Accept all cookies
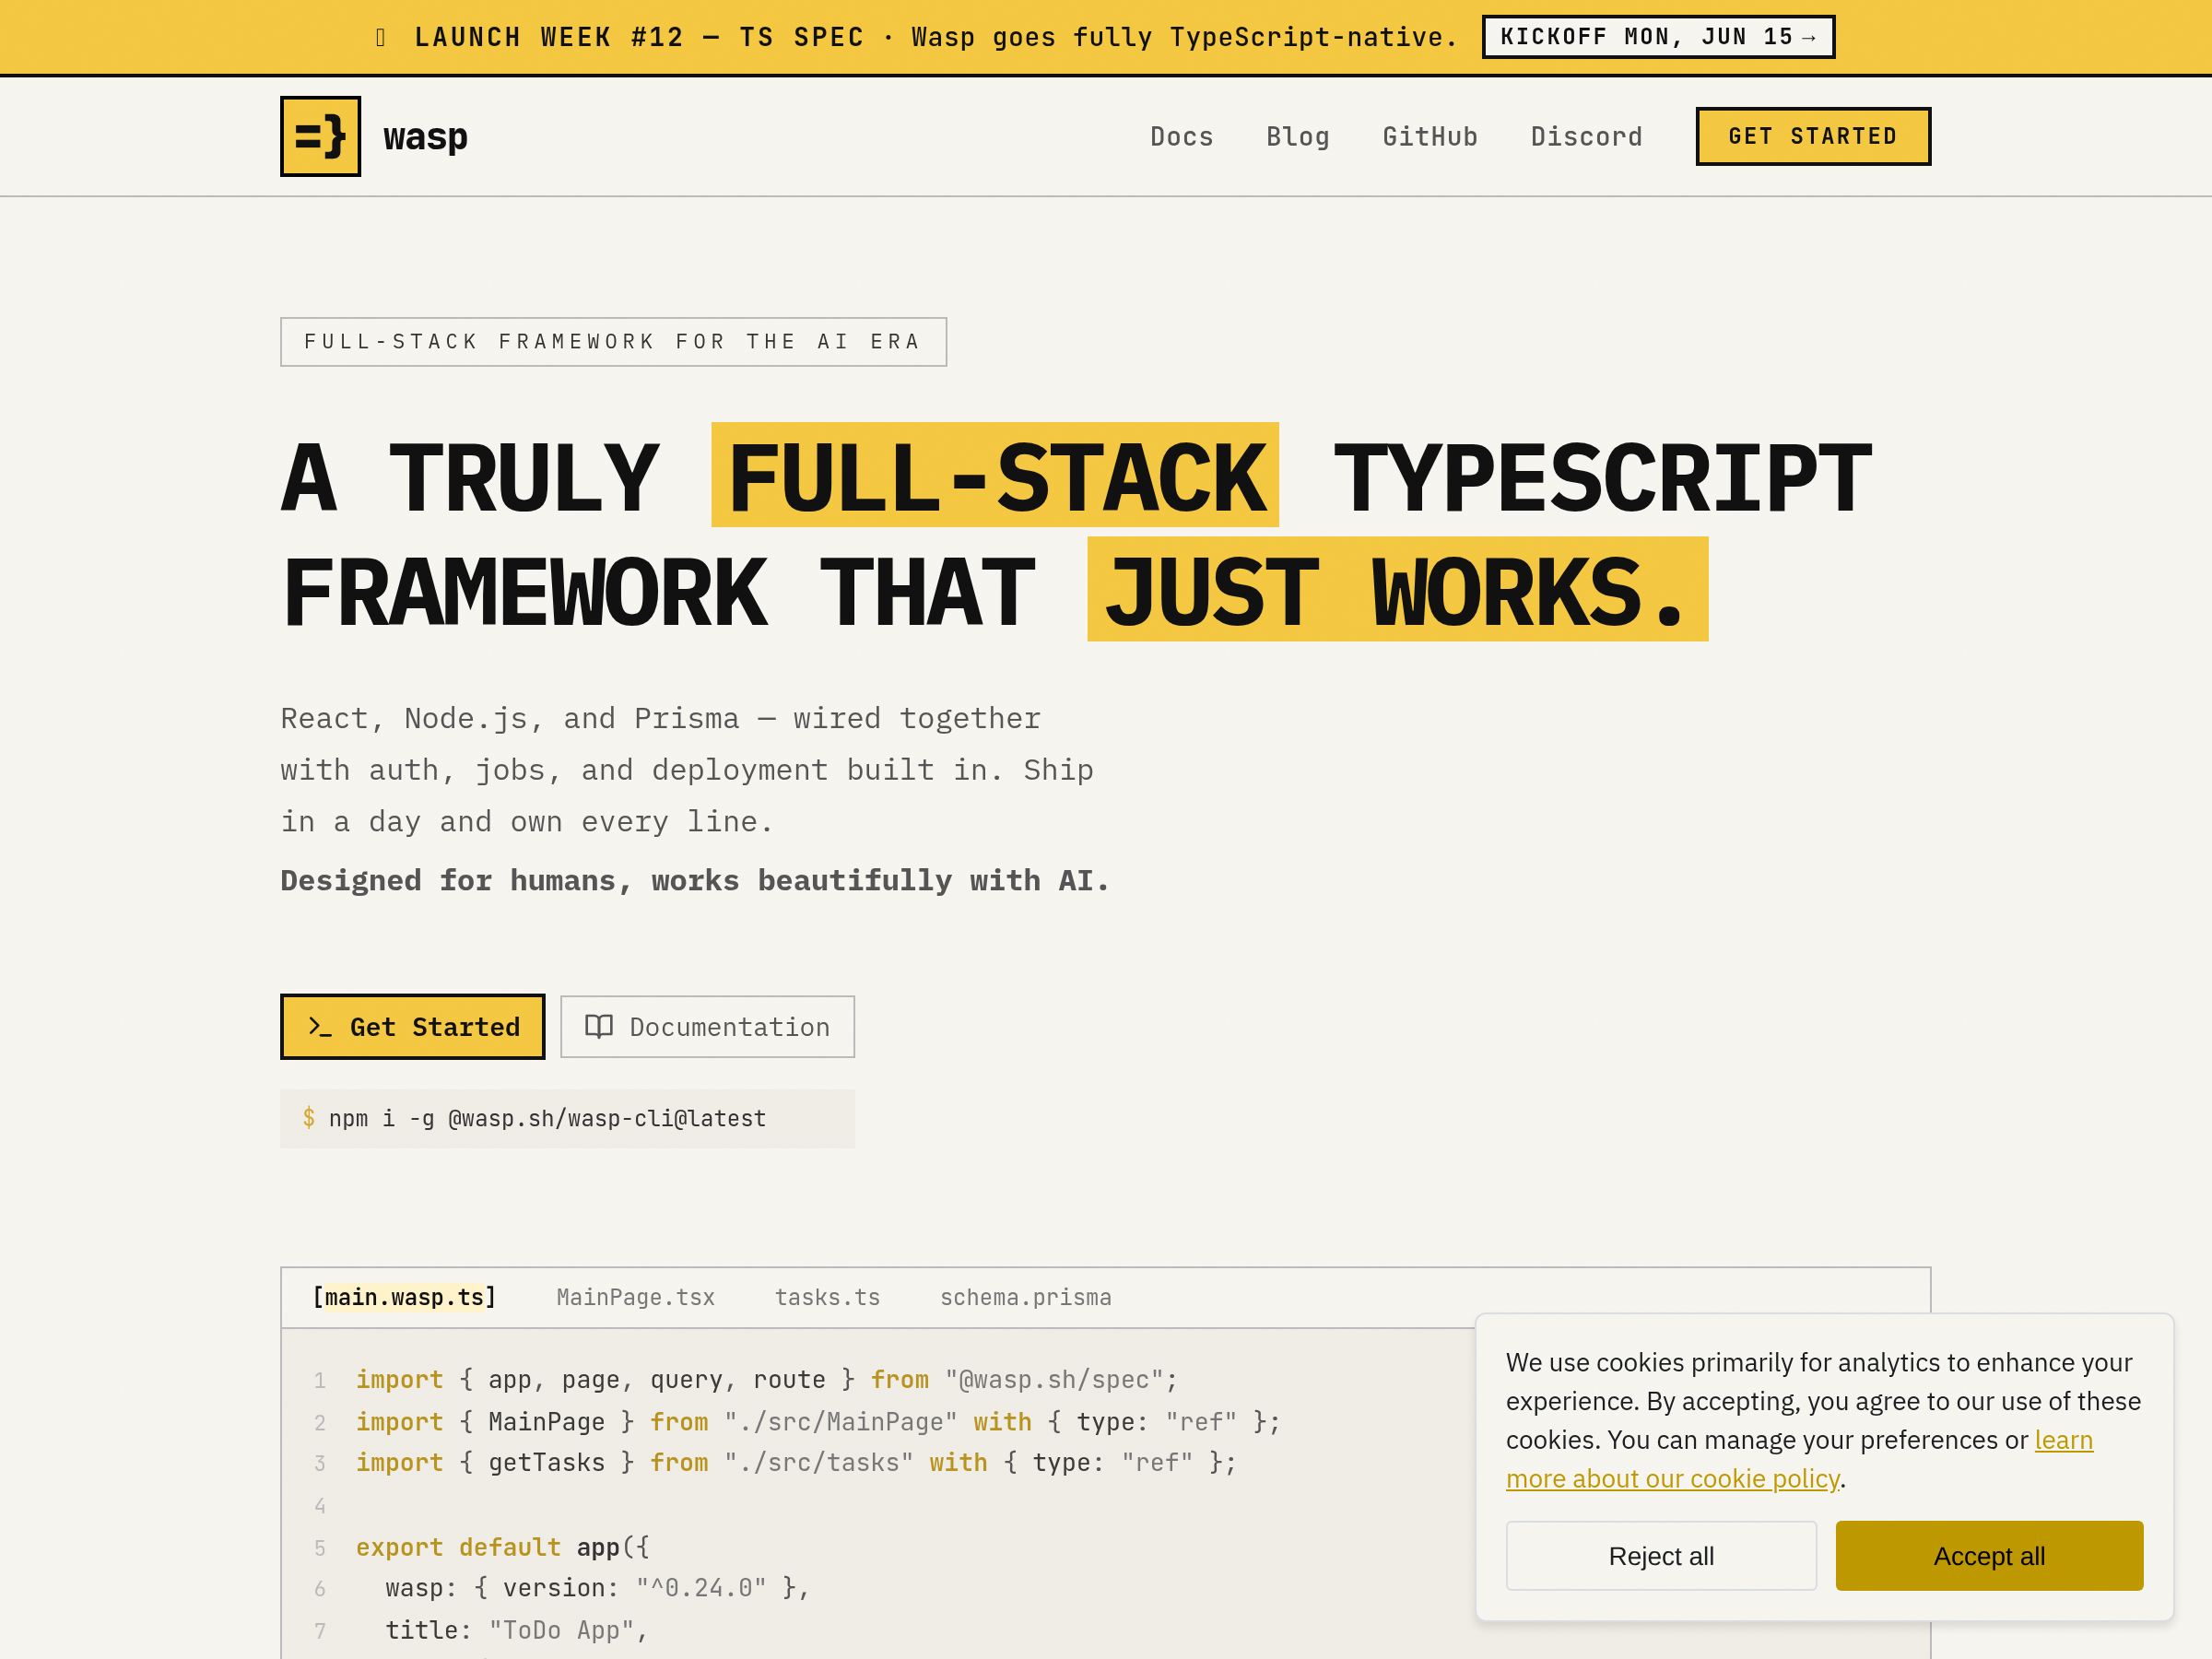The image size is (2212, 1659). click(1989, 1556)
